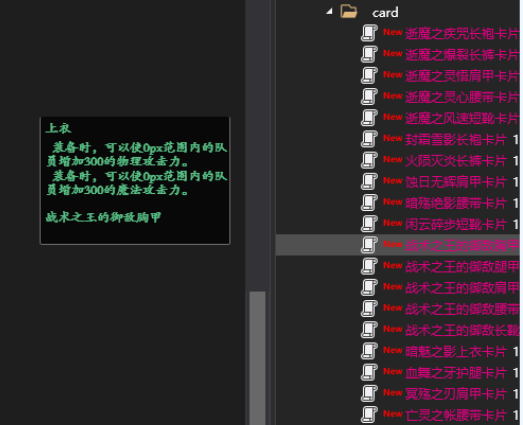The width and height of the screenshot is (523, 425).
Task: Click scroll icon of 逝魔之风速短靴卡片
Action: (x=369, y=117)
